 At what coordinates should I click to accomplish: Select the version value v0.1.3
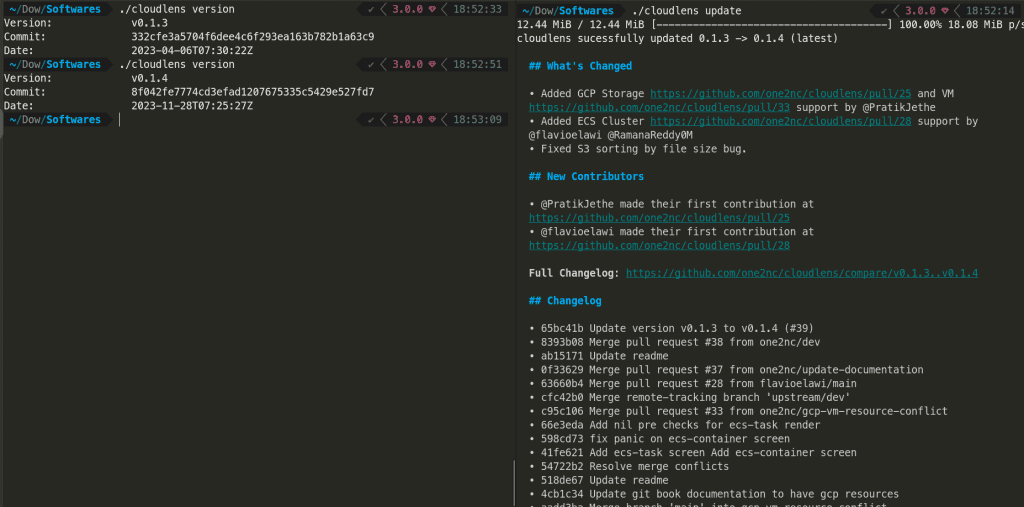click(x=150, y=23)
